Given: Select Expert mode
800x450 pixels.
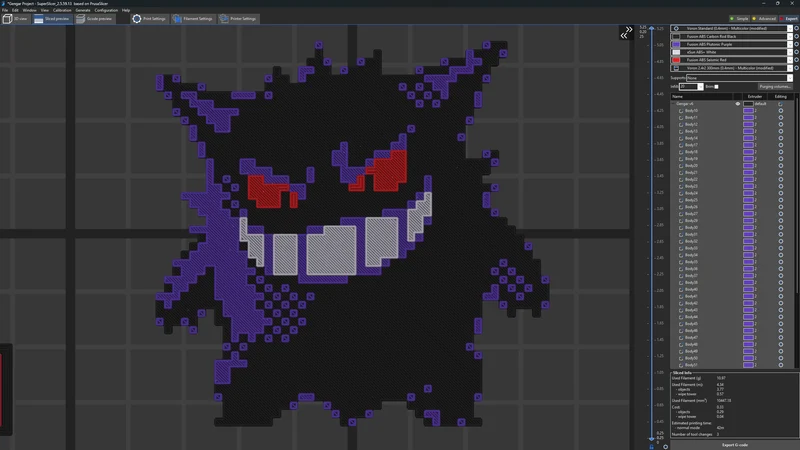Looking at the screenshot, I should click(x=789, y=19).
